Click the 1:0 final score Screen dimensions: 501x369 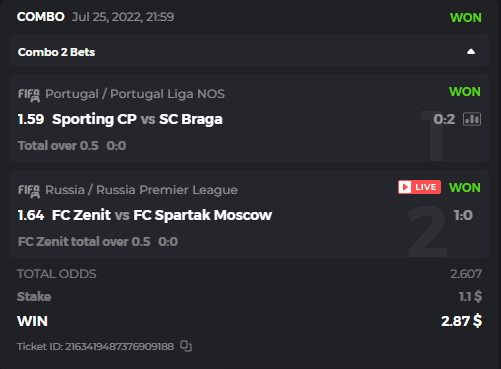click(463, 215)
